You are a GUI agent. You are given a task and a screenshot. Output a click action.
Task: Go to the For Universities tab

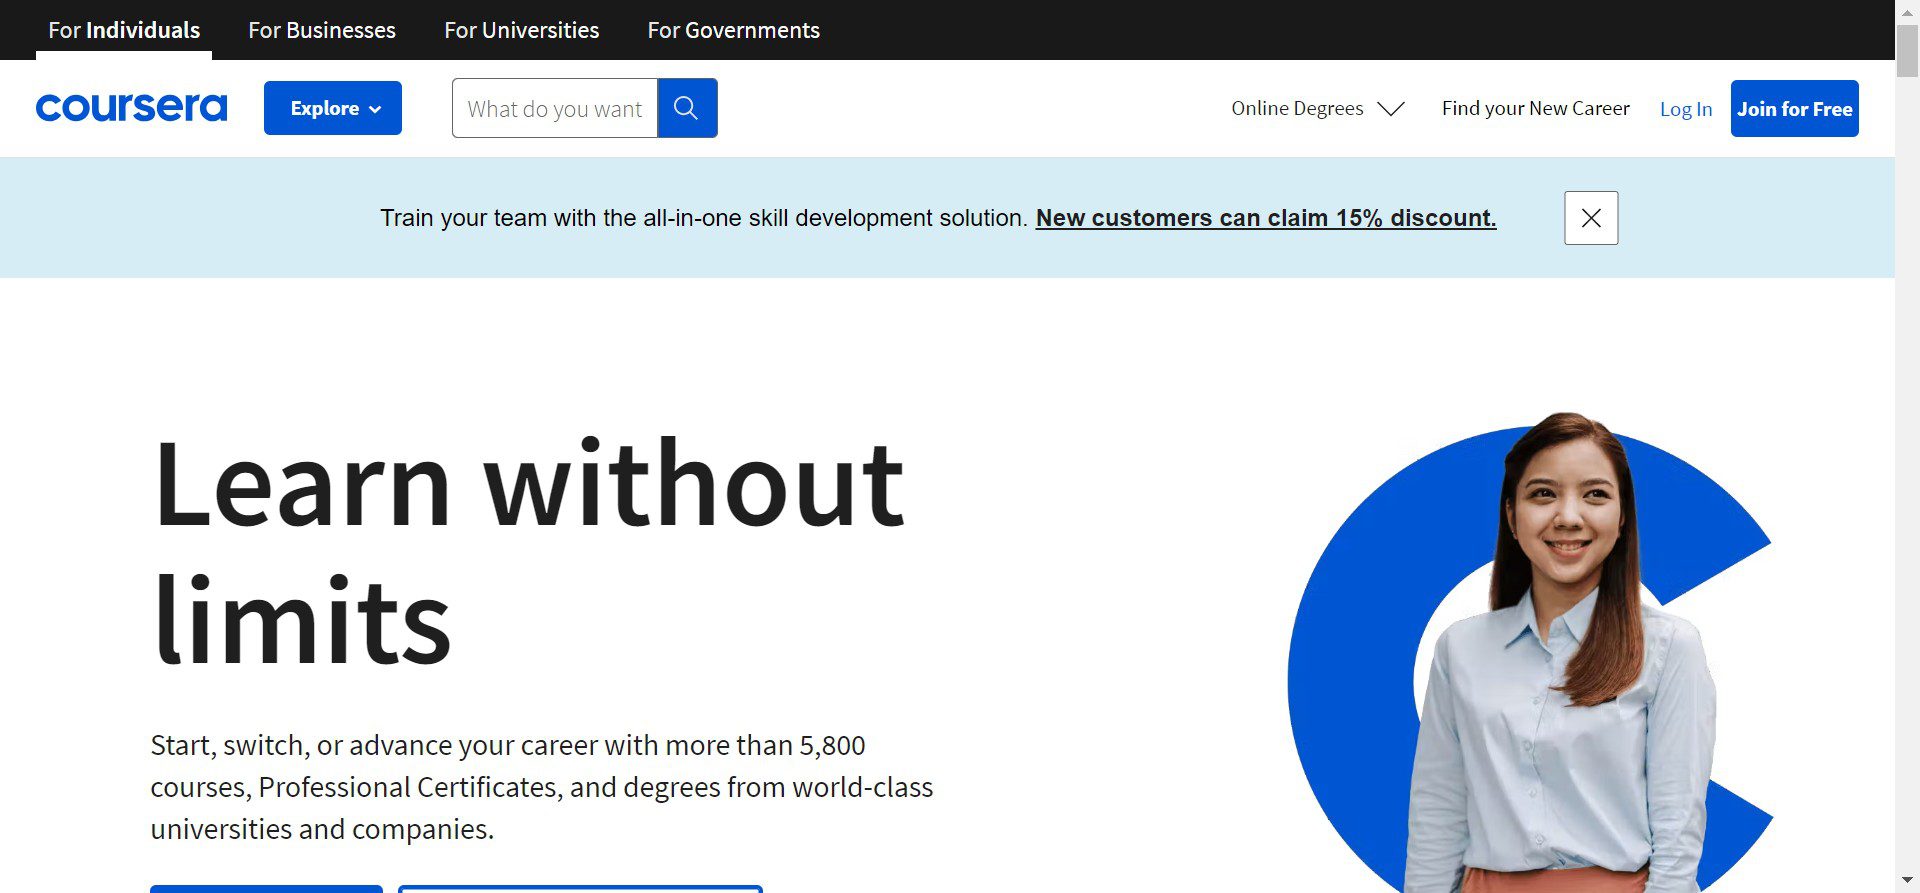[x=521, y=30]
